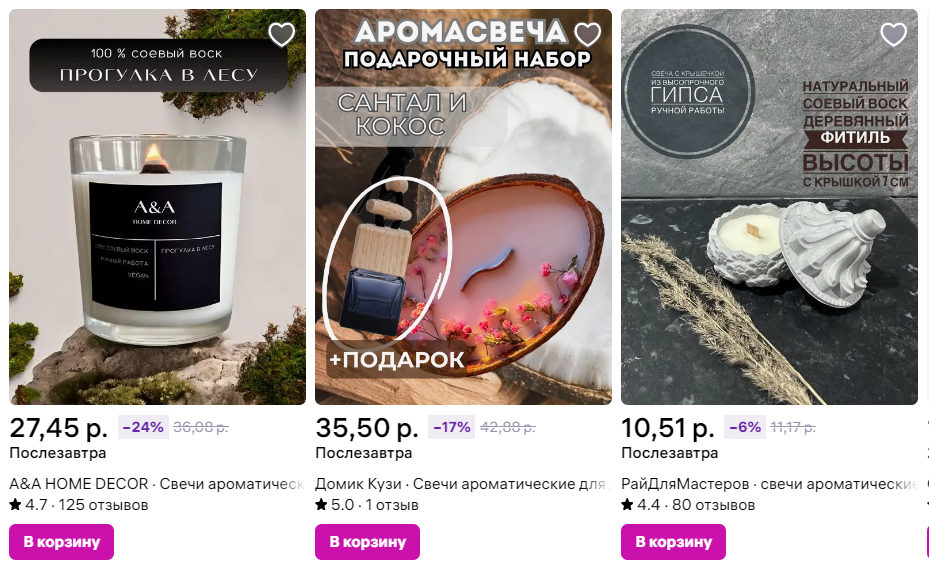The image size is (929, 569).
Task: Open the Прогулка в лесу candle image
Action: [x=158, y=207]
